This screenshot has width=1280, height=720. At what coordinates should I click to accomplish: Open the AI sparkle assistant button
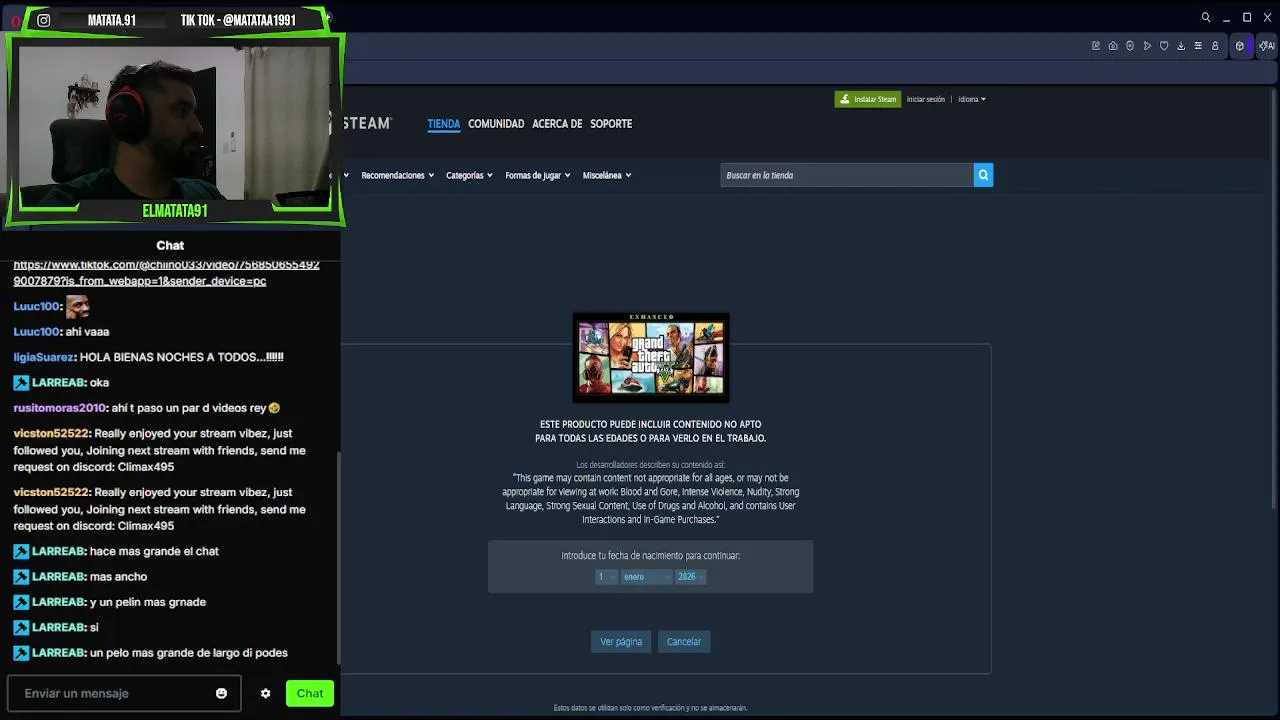1266,46
